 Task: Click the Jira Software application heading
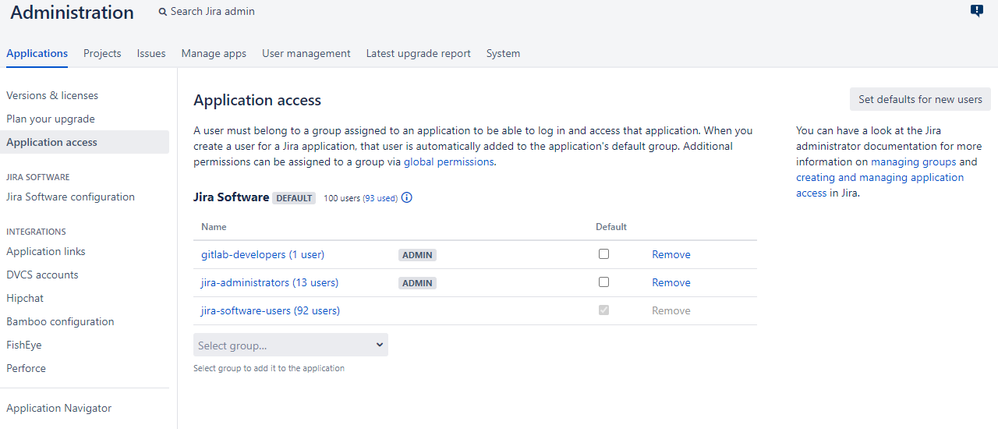coord(231,197)
